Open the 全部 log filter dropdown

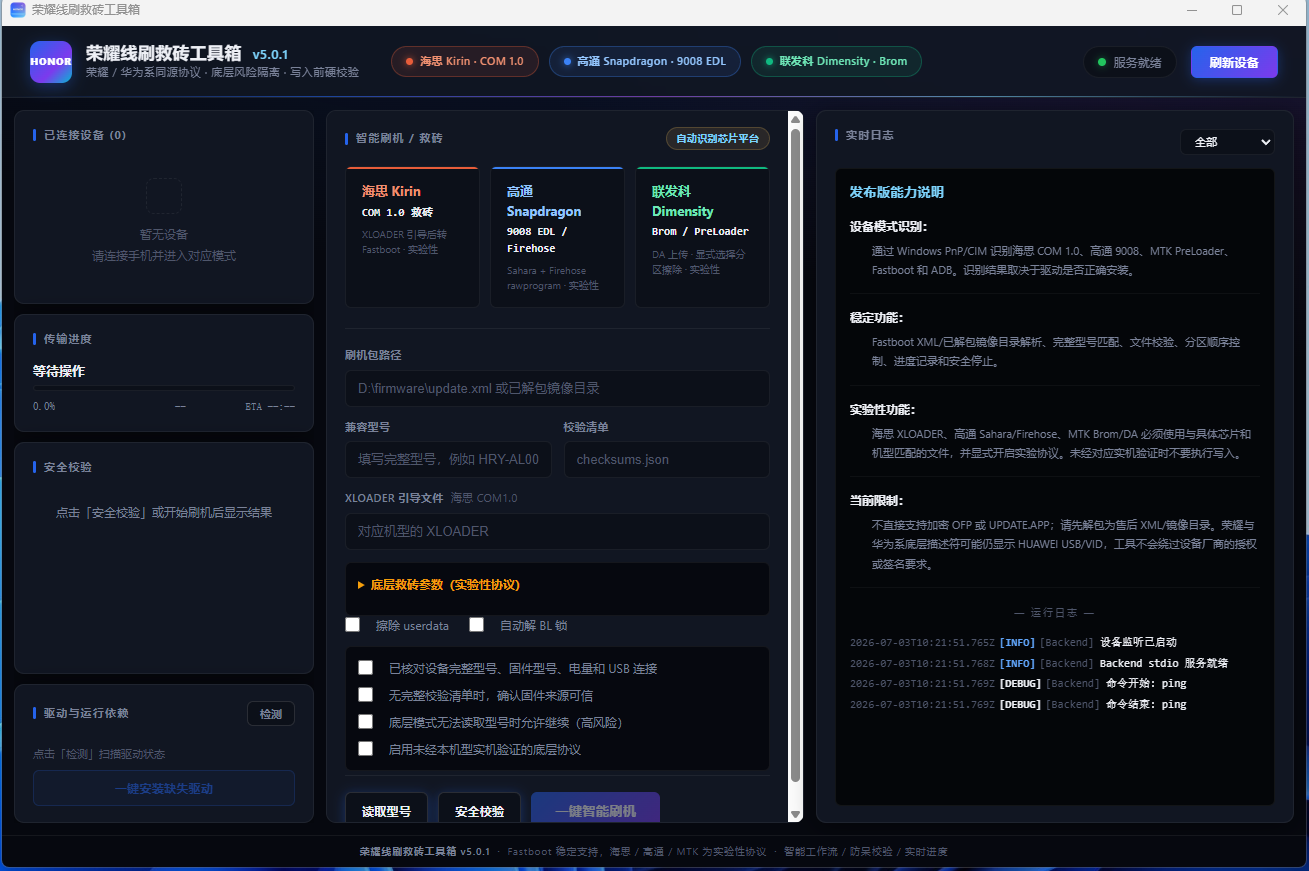pyautogui.click(x=1227, y=142)
